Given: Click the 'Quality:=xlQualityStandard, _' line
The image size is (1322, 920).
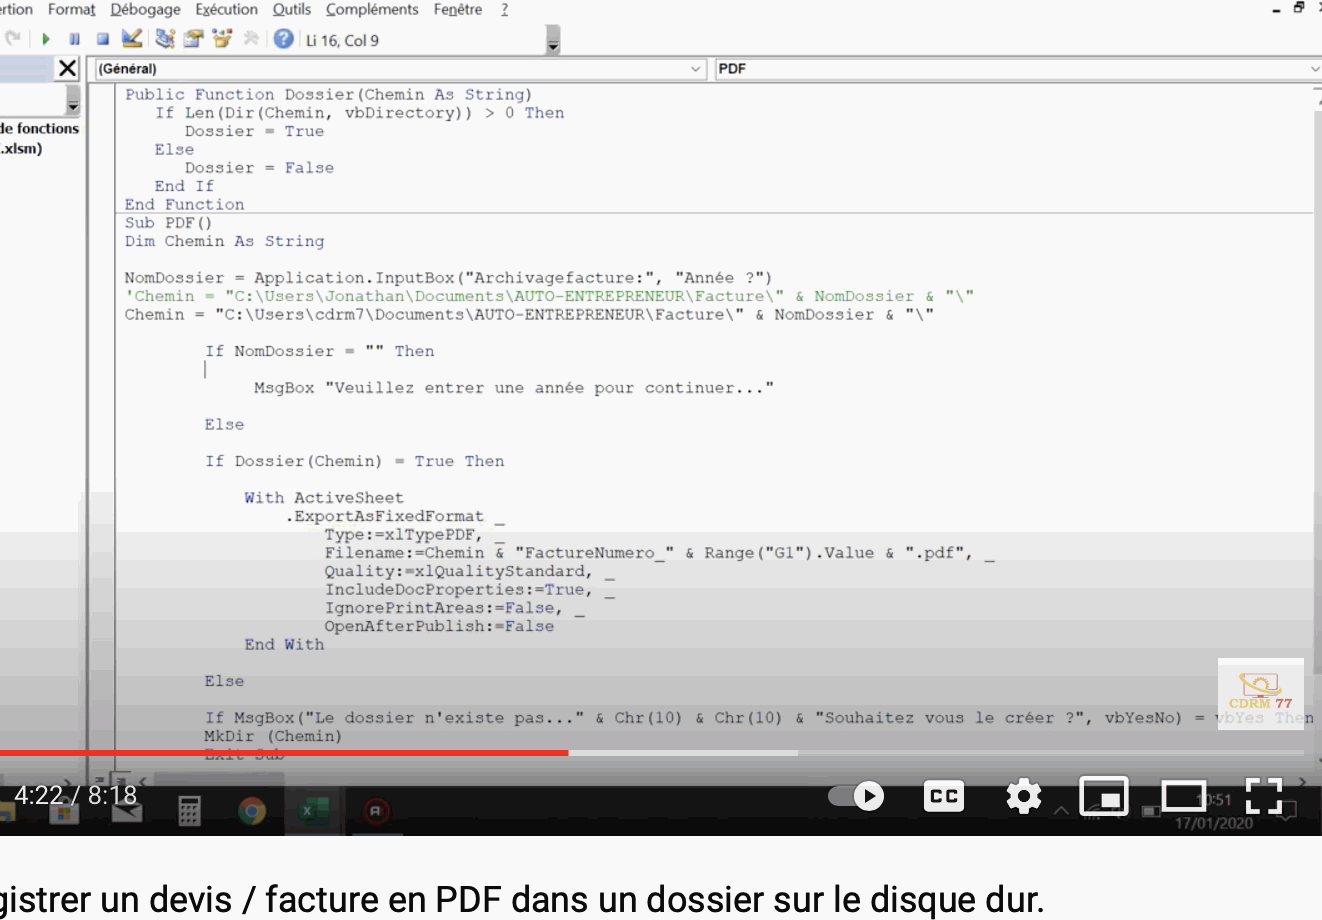Looking at the screenshot, I should pos(469,571).
